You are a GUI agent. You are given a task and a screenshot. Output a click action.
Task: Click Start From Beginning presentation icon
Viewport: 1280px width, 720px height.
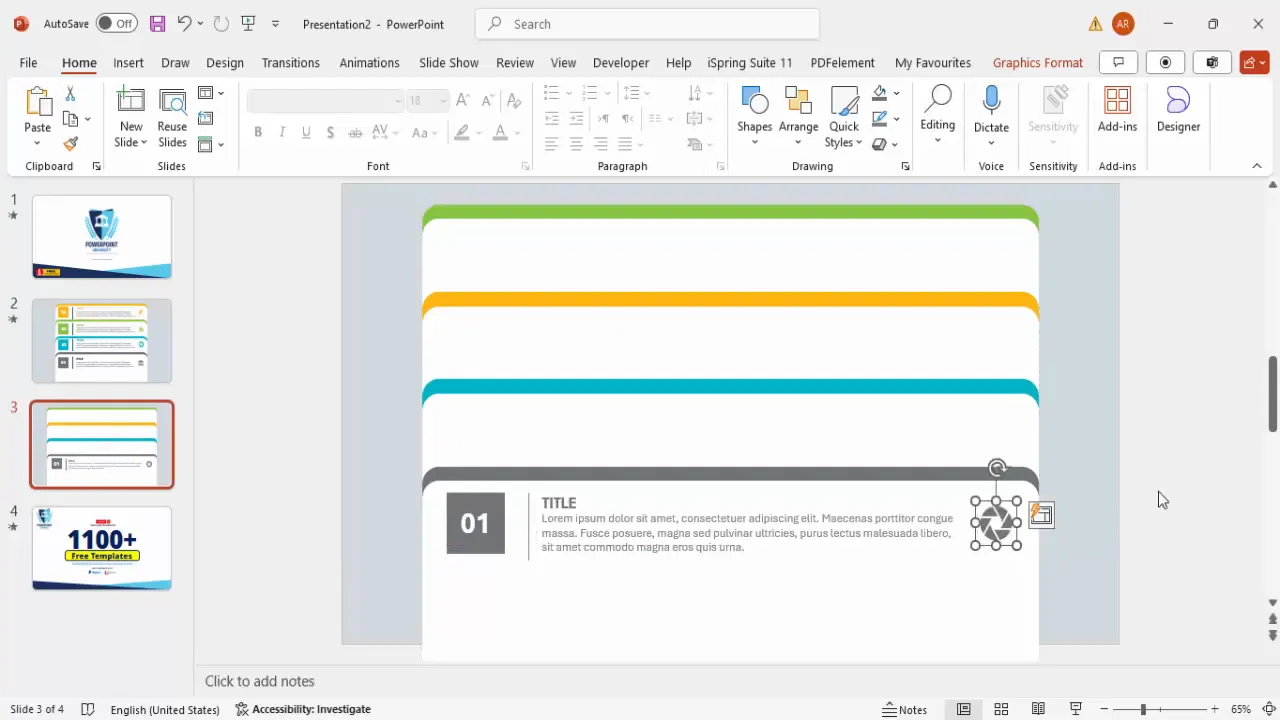click(x=248, y=23)
